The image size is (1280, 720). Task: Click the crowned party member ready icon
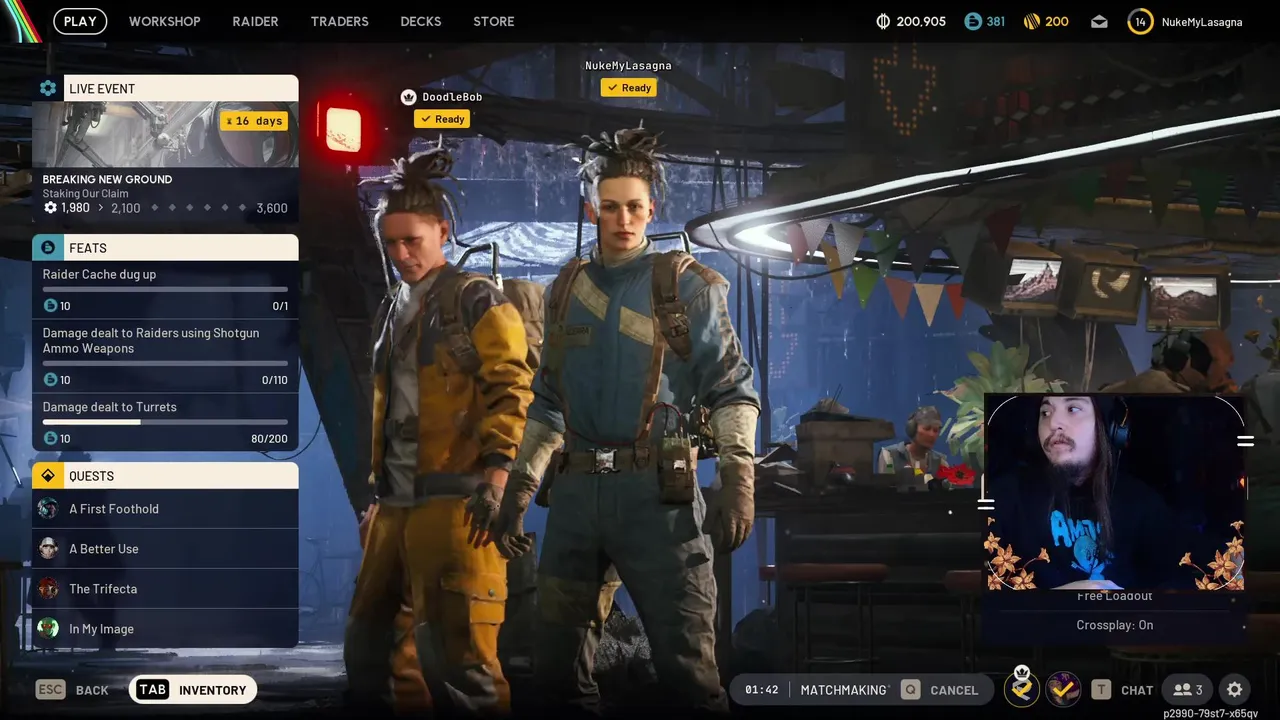point(1021,688)
